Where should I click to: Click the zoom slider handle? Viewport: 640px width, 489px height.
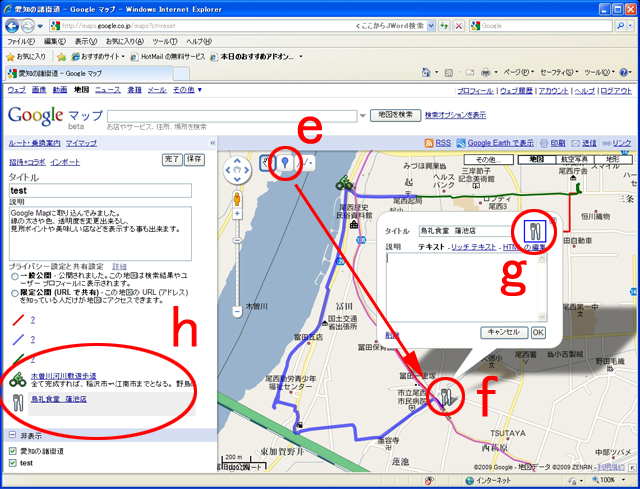(237, 241)
